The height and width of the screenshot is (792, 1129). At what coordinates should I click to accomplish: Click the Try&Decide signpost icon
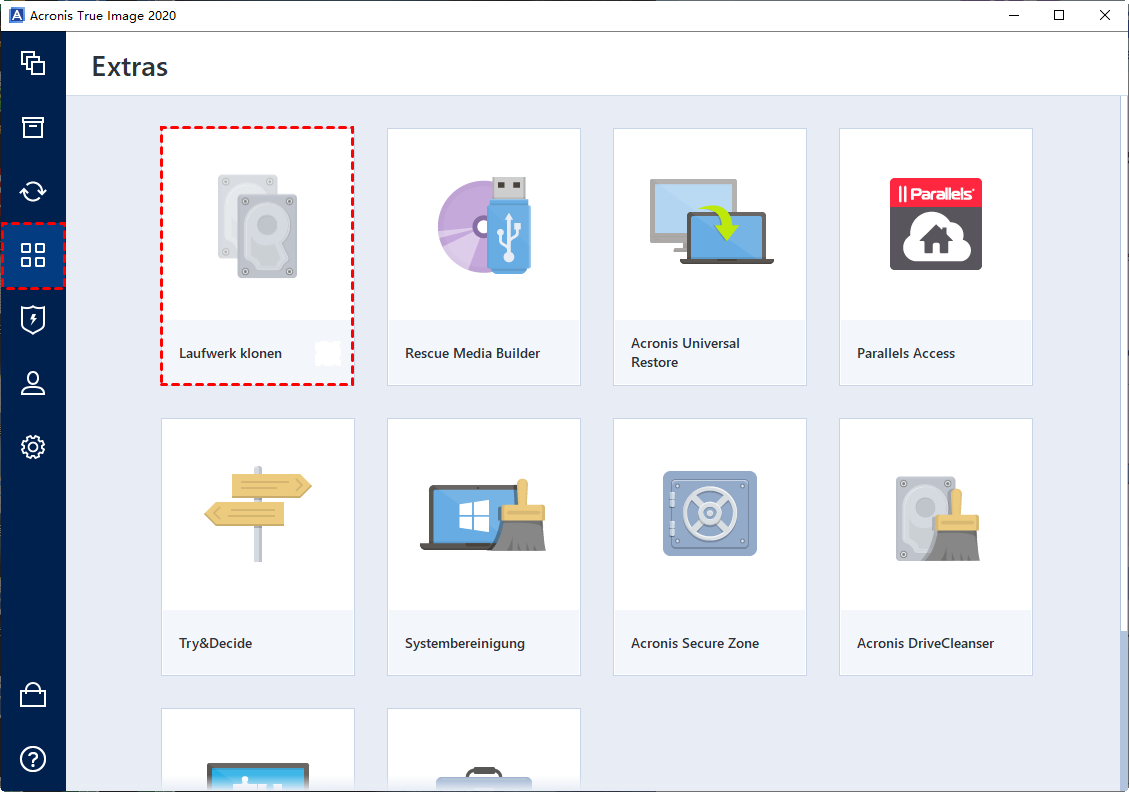point(258,514)
